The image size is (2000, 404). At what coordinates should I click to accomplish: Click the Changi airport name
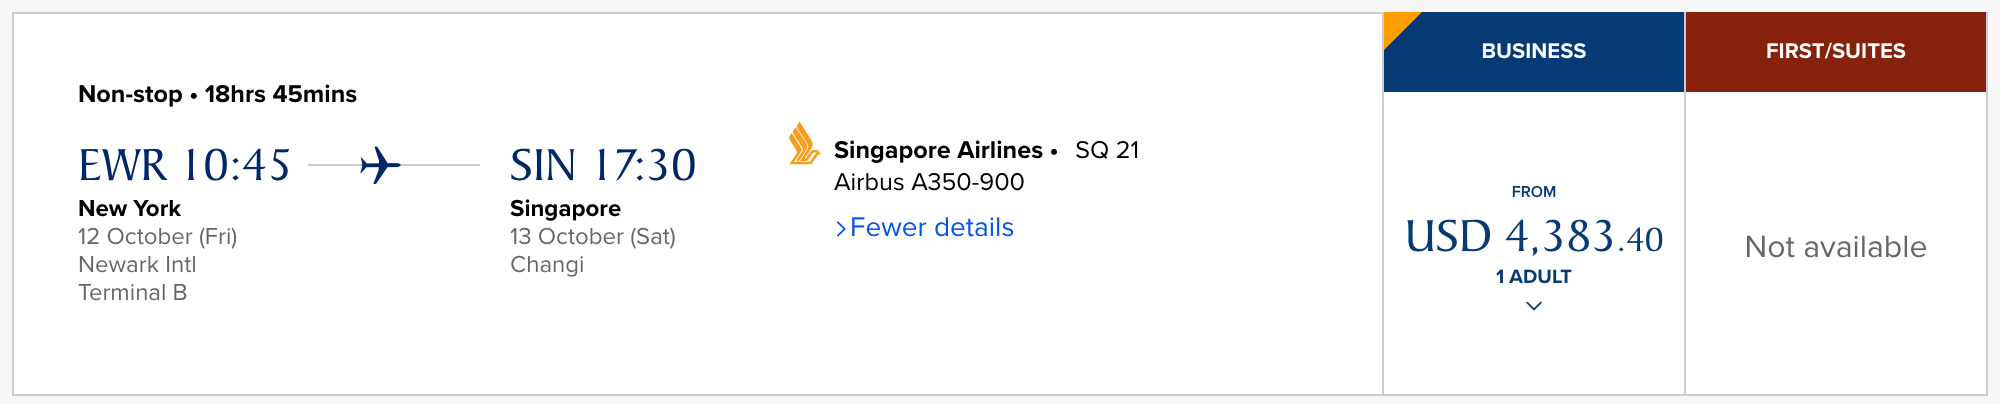point(547,265)
